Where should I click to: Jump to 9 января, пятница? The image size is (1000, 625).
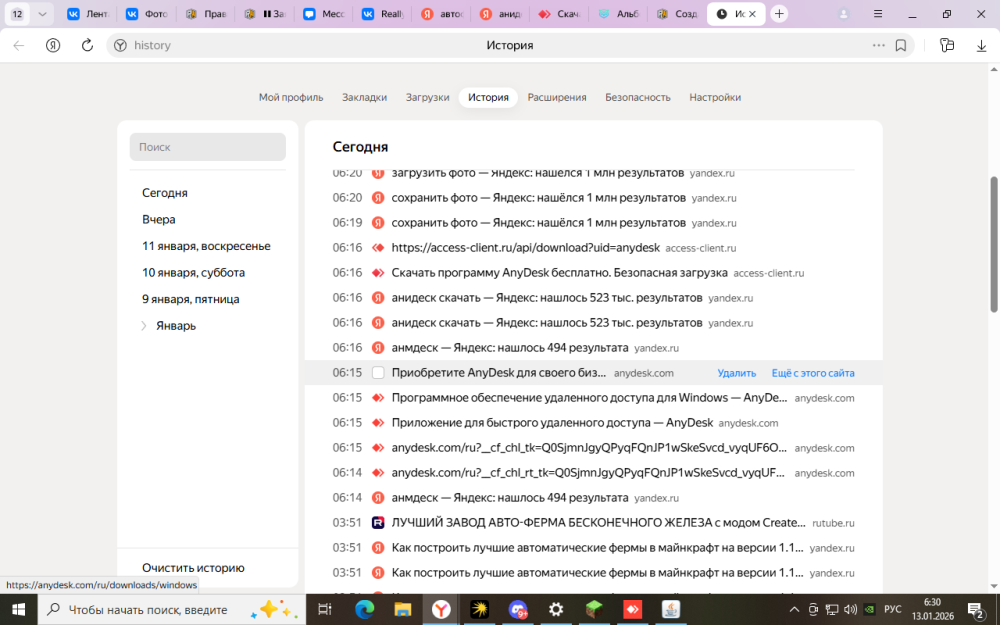click(x=191, y=299)
